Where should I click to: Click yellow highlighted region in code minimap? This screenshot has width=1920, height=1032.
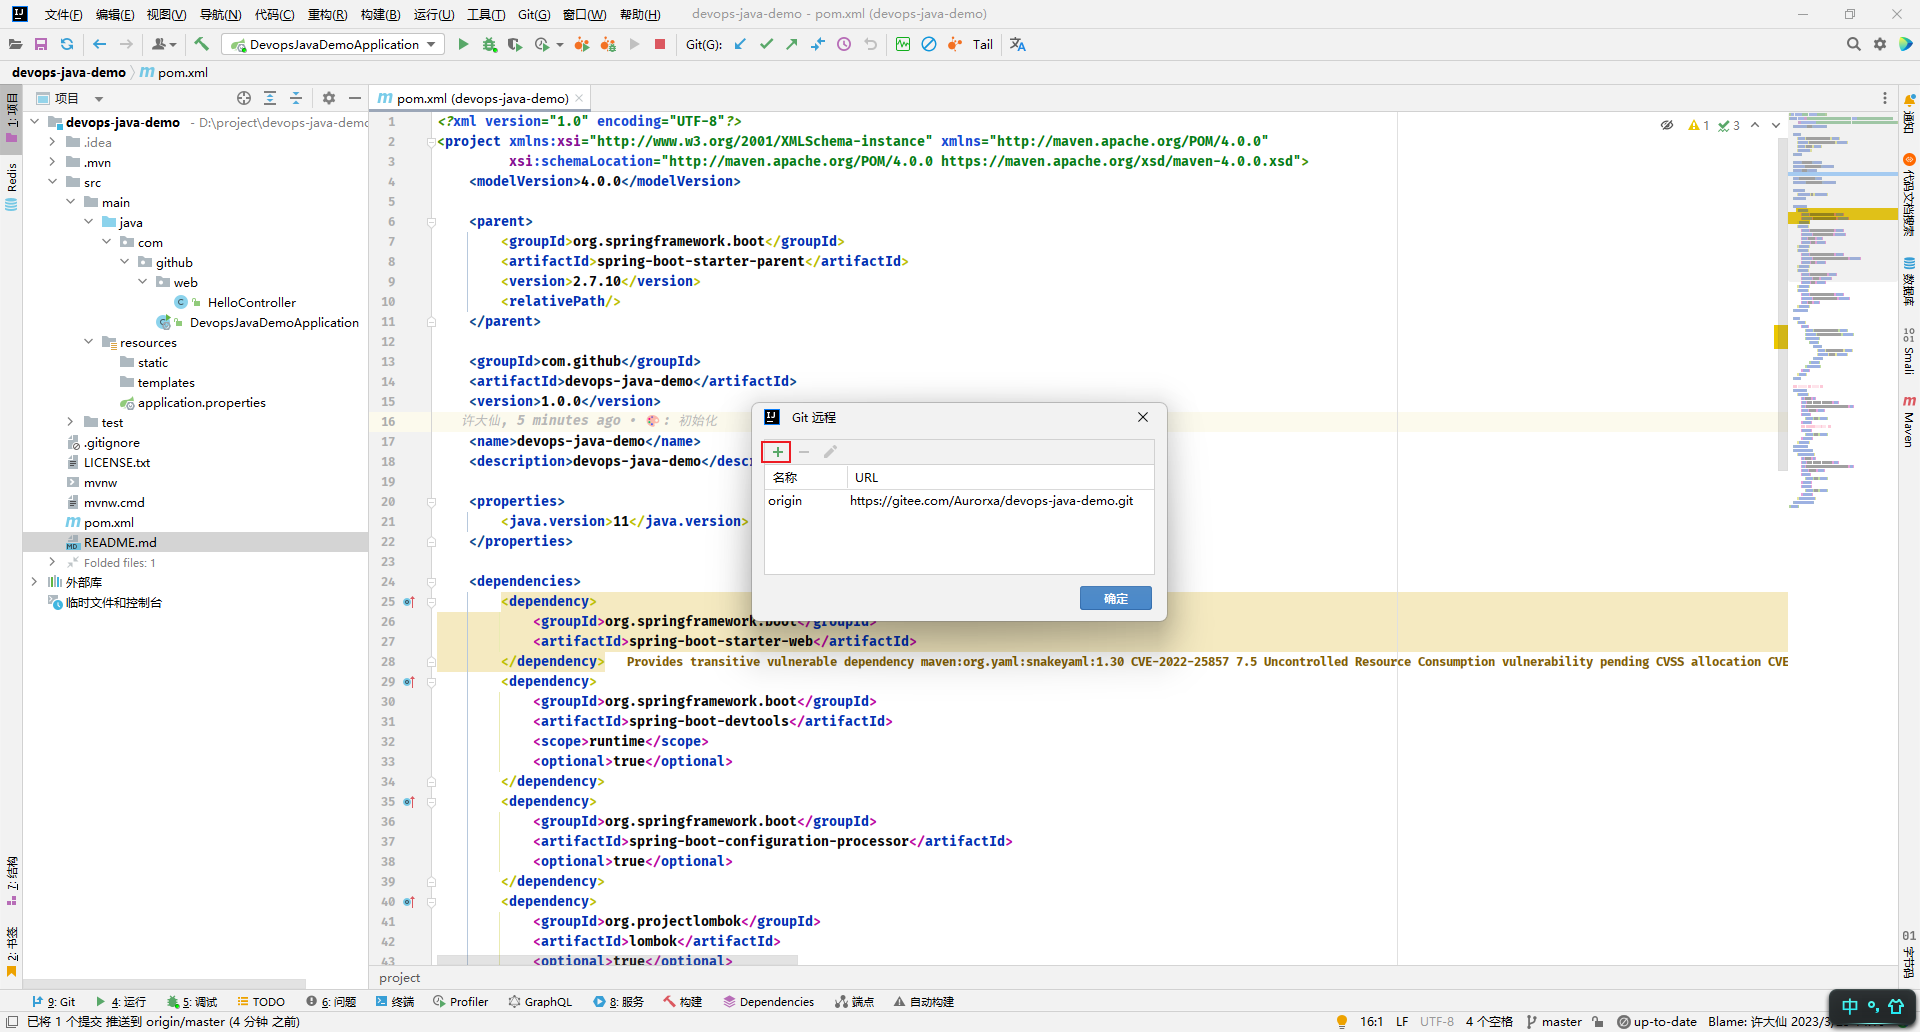(x=1843, y=214)
